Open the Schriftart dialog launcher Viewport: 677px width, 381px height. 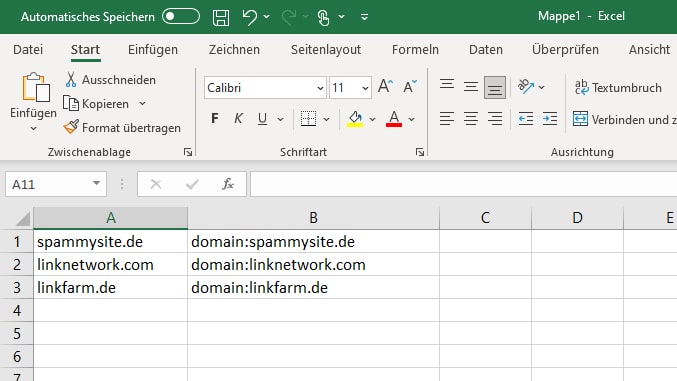coord(420,152)
